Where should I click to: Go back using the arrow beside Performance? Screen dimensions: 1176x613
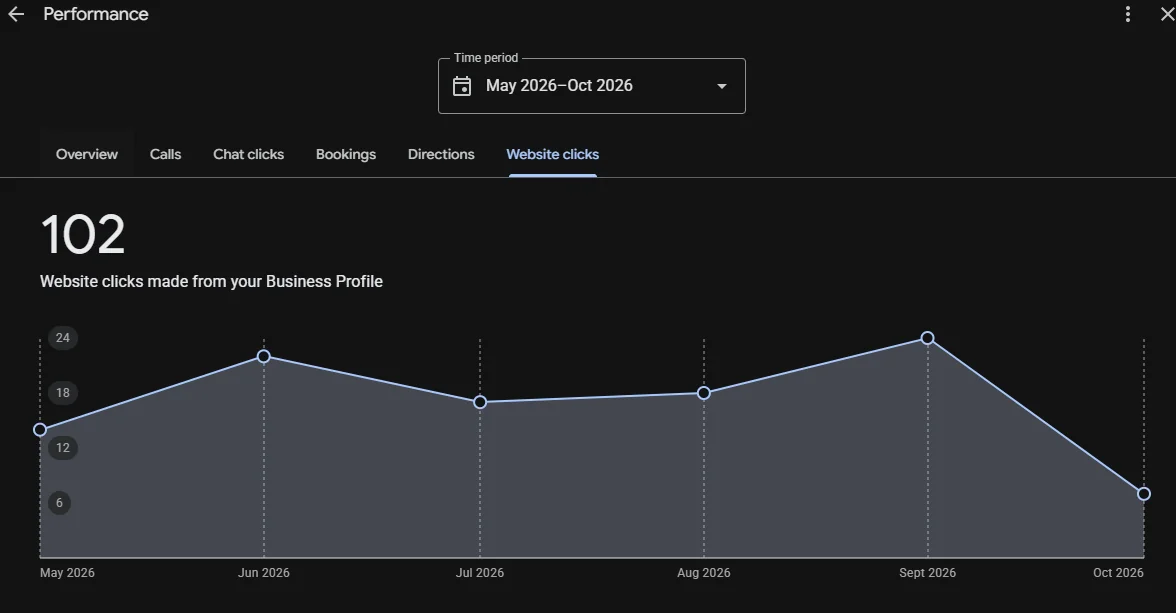(x=16, y=14)
